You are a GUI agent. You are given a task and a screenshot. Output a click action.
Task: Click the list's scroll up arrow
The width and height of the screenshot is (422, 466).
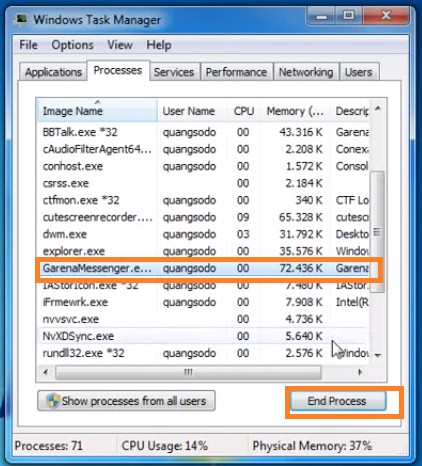[x=378, y=108]
